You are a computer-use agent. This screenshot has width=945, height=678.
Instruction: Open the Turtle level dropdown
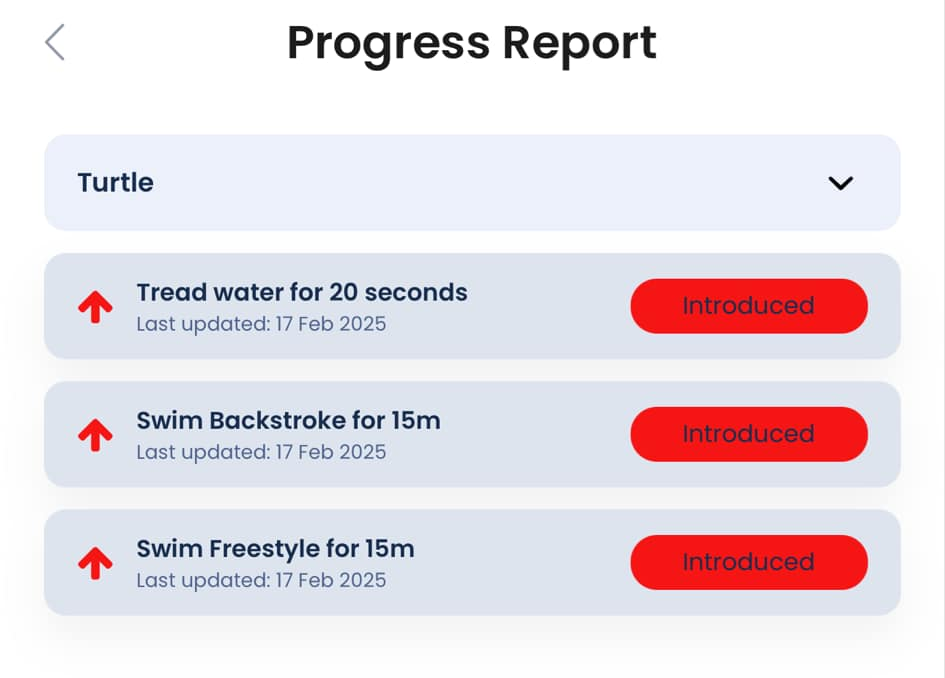click(x=472, y=183)
